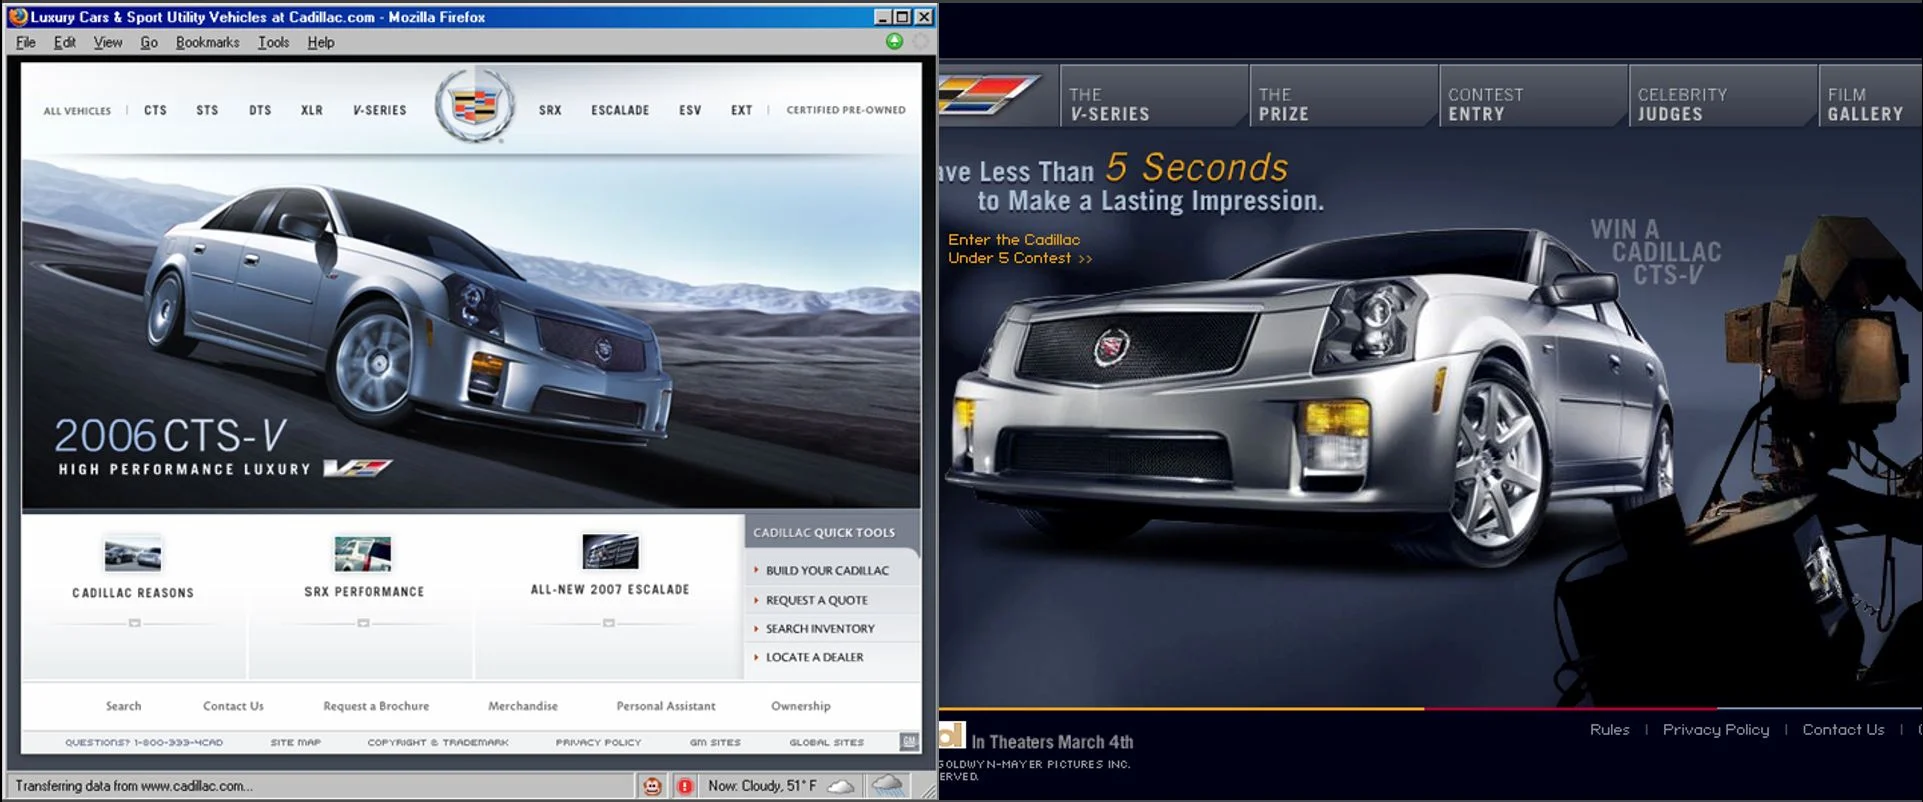This screenshot has height=802, width=1923.
Task: Click the Cadillac Reasons thumbnail image
Action: (133, 554)
